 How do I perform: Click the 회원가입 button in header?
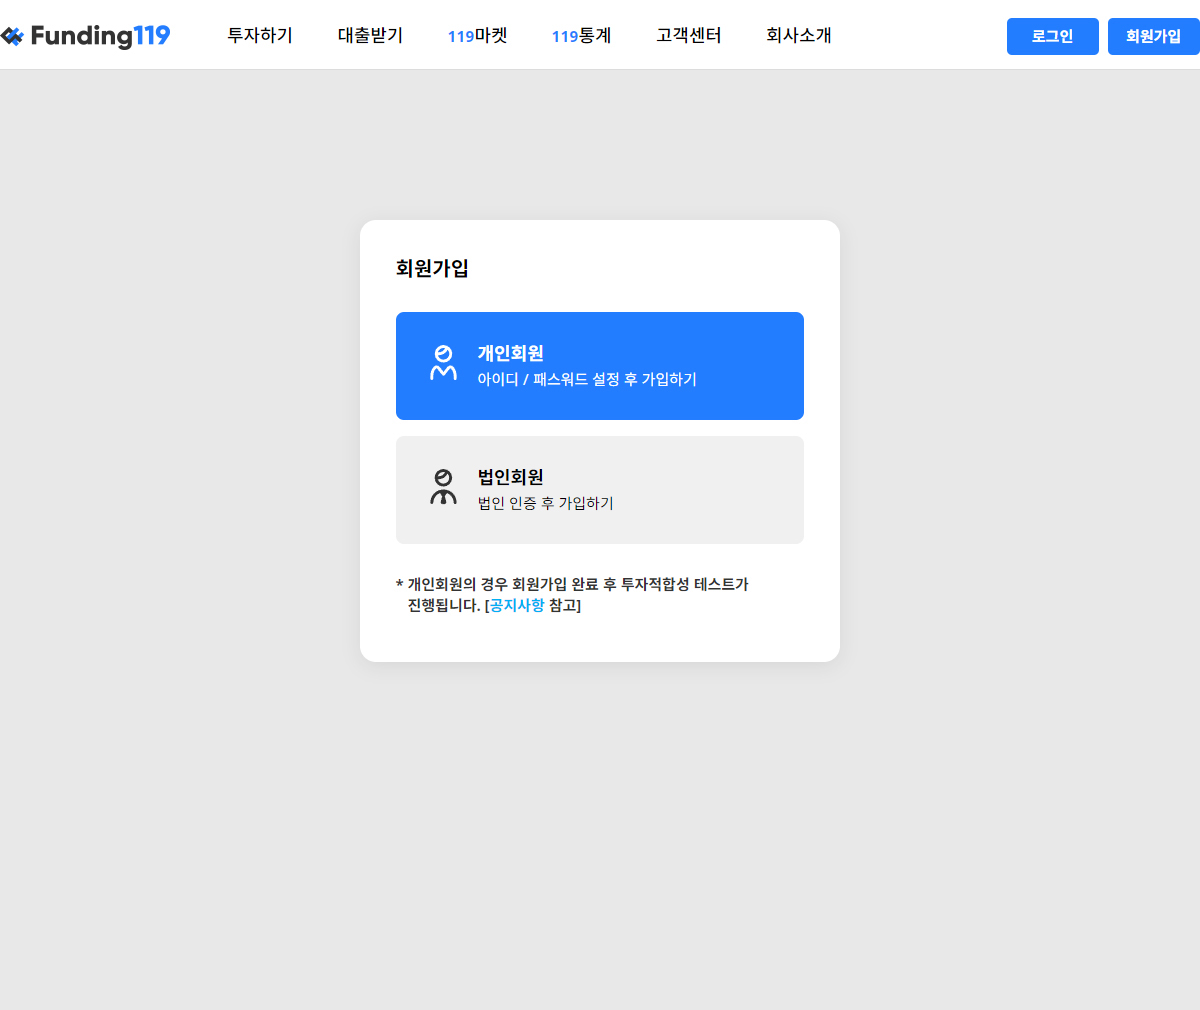point(1154,36)
